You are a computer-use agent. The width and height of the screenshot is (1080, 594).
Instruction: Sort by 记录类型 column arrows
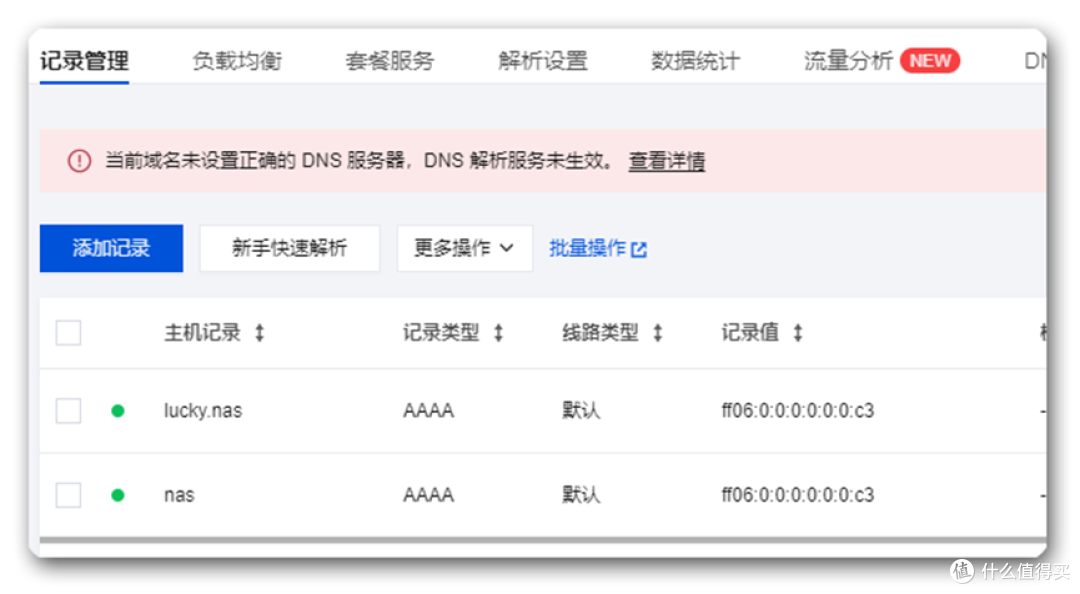pyautogui.click(x=499, y=334)
